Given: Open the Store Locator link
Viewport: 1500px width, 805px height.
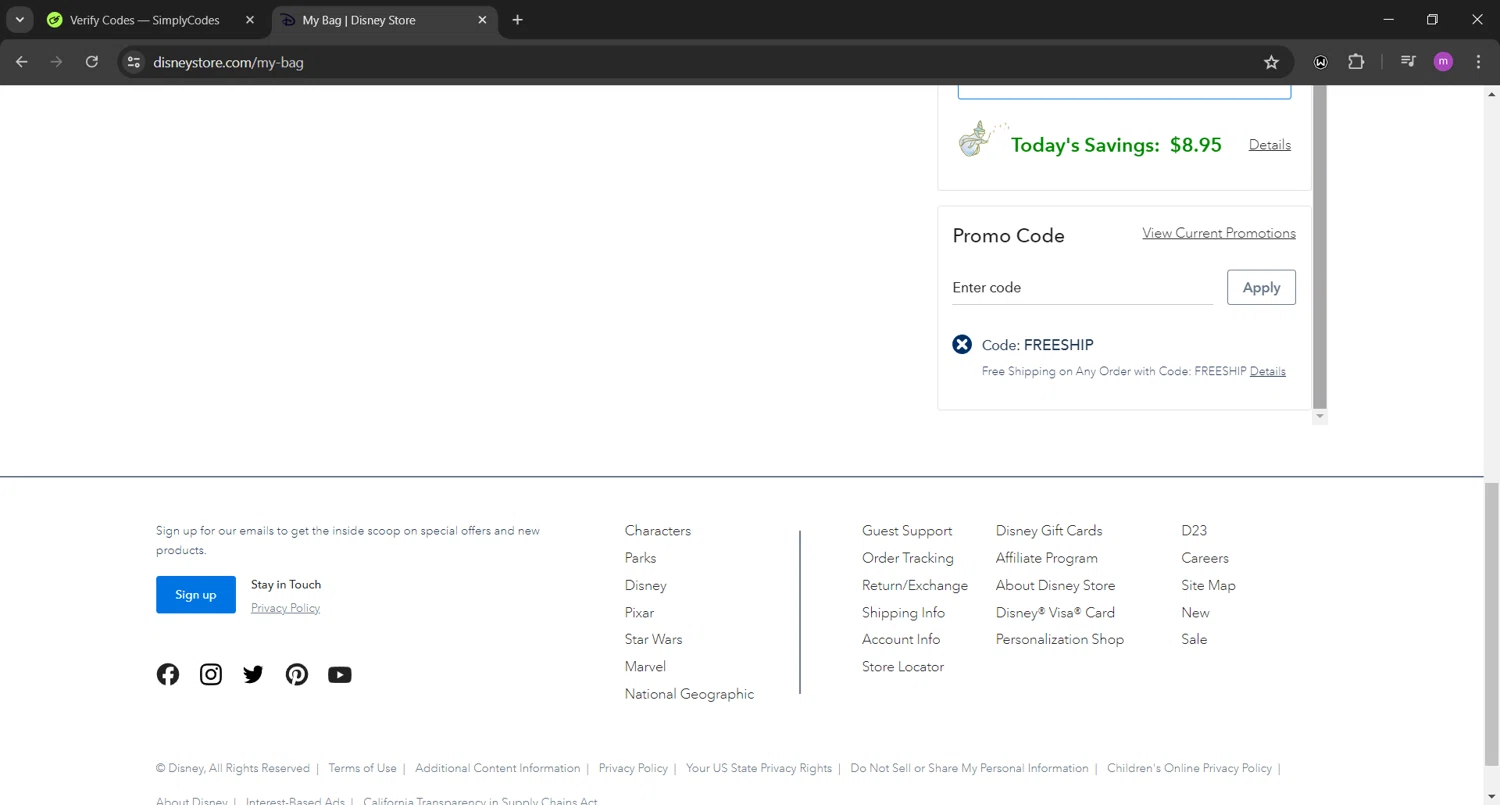Looking at the screenshot, I should (x=903, y=666).
